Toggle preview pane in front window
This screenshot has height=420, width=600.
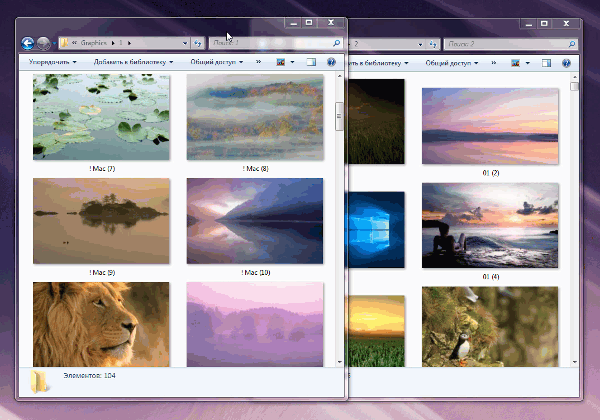click(x=311, y=62)
